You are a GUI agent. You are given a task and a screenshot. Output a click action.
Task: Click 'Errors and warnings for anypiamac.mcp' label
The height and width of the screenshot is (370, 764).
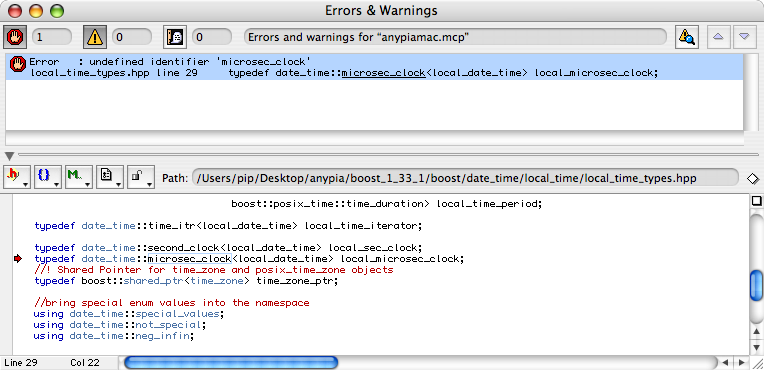pos(455,37)
